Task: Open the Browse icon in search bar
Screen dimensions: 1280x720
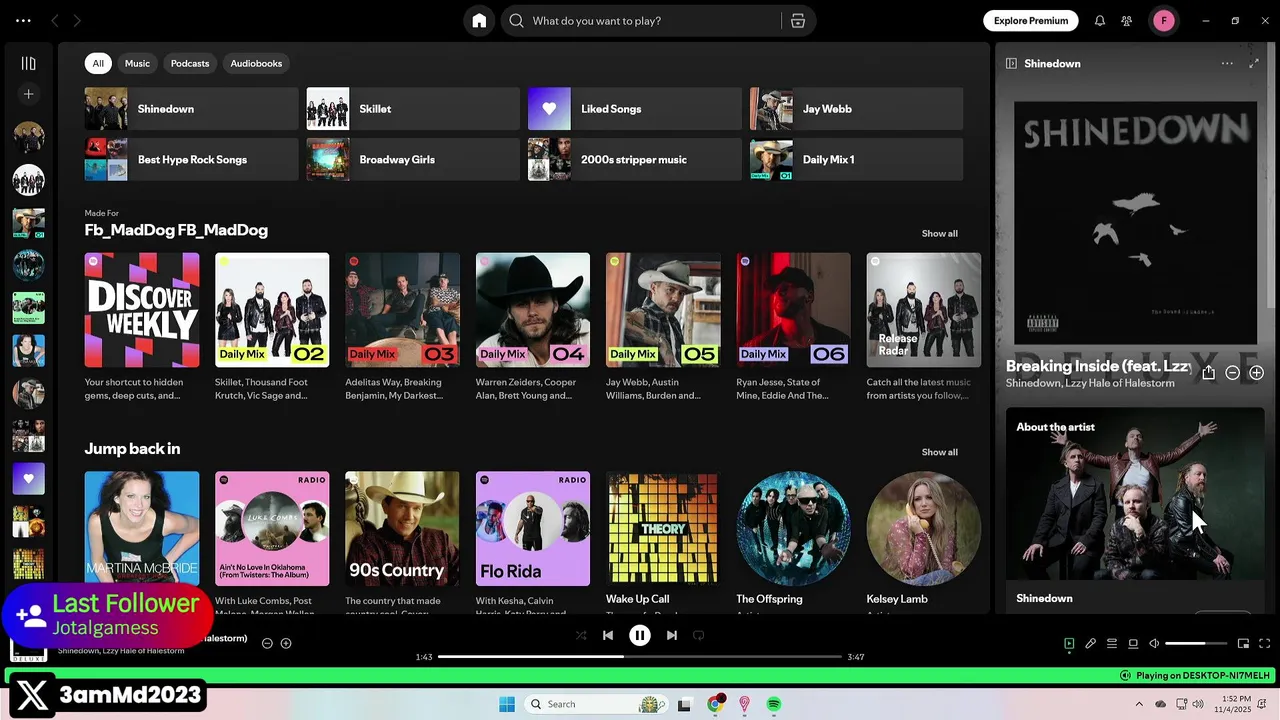Action: [798, 21]
